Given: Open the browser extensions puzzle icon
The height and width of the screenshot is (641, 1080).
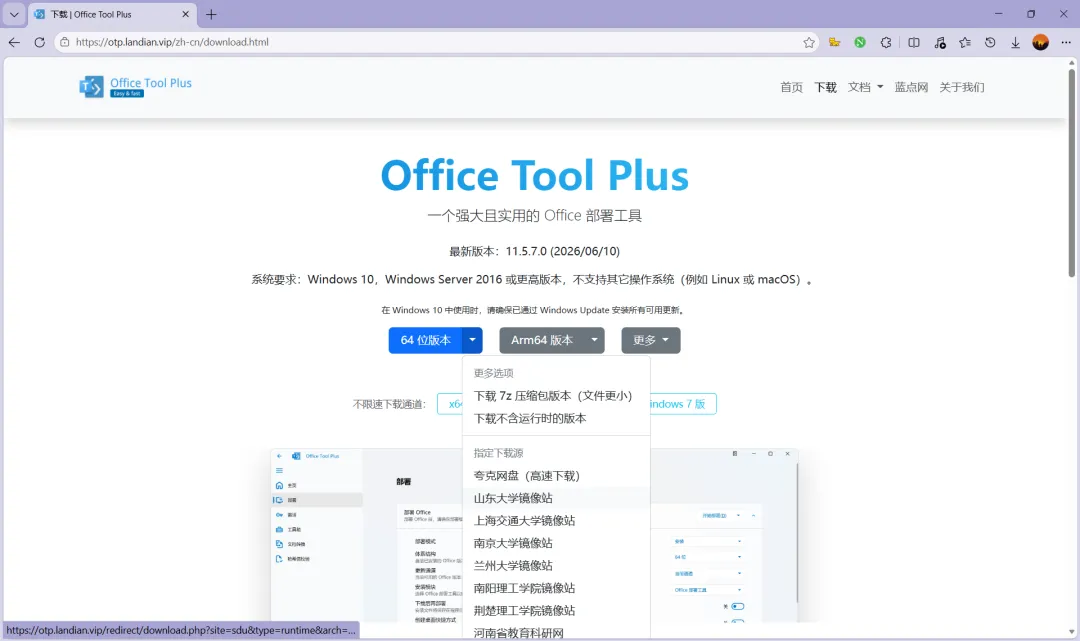Looking at the screenshot, I should (886, 42).
